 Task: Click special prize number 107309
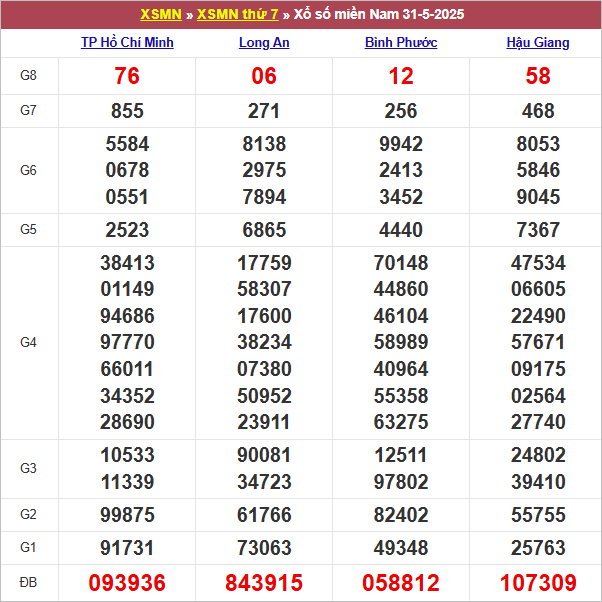[x=538, y=583]
